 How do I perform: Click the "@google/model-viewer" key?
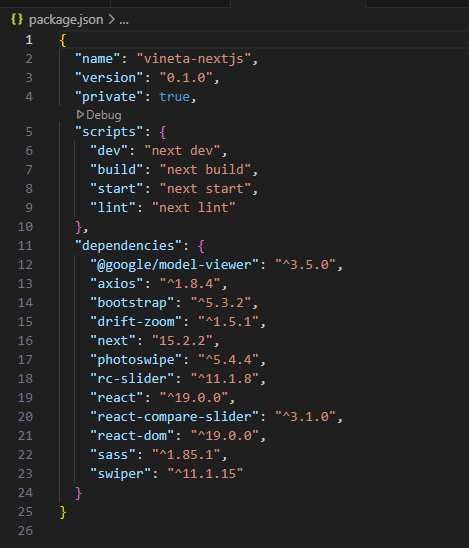pos(174,265)
